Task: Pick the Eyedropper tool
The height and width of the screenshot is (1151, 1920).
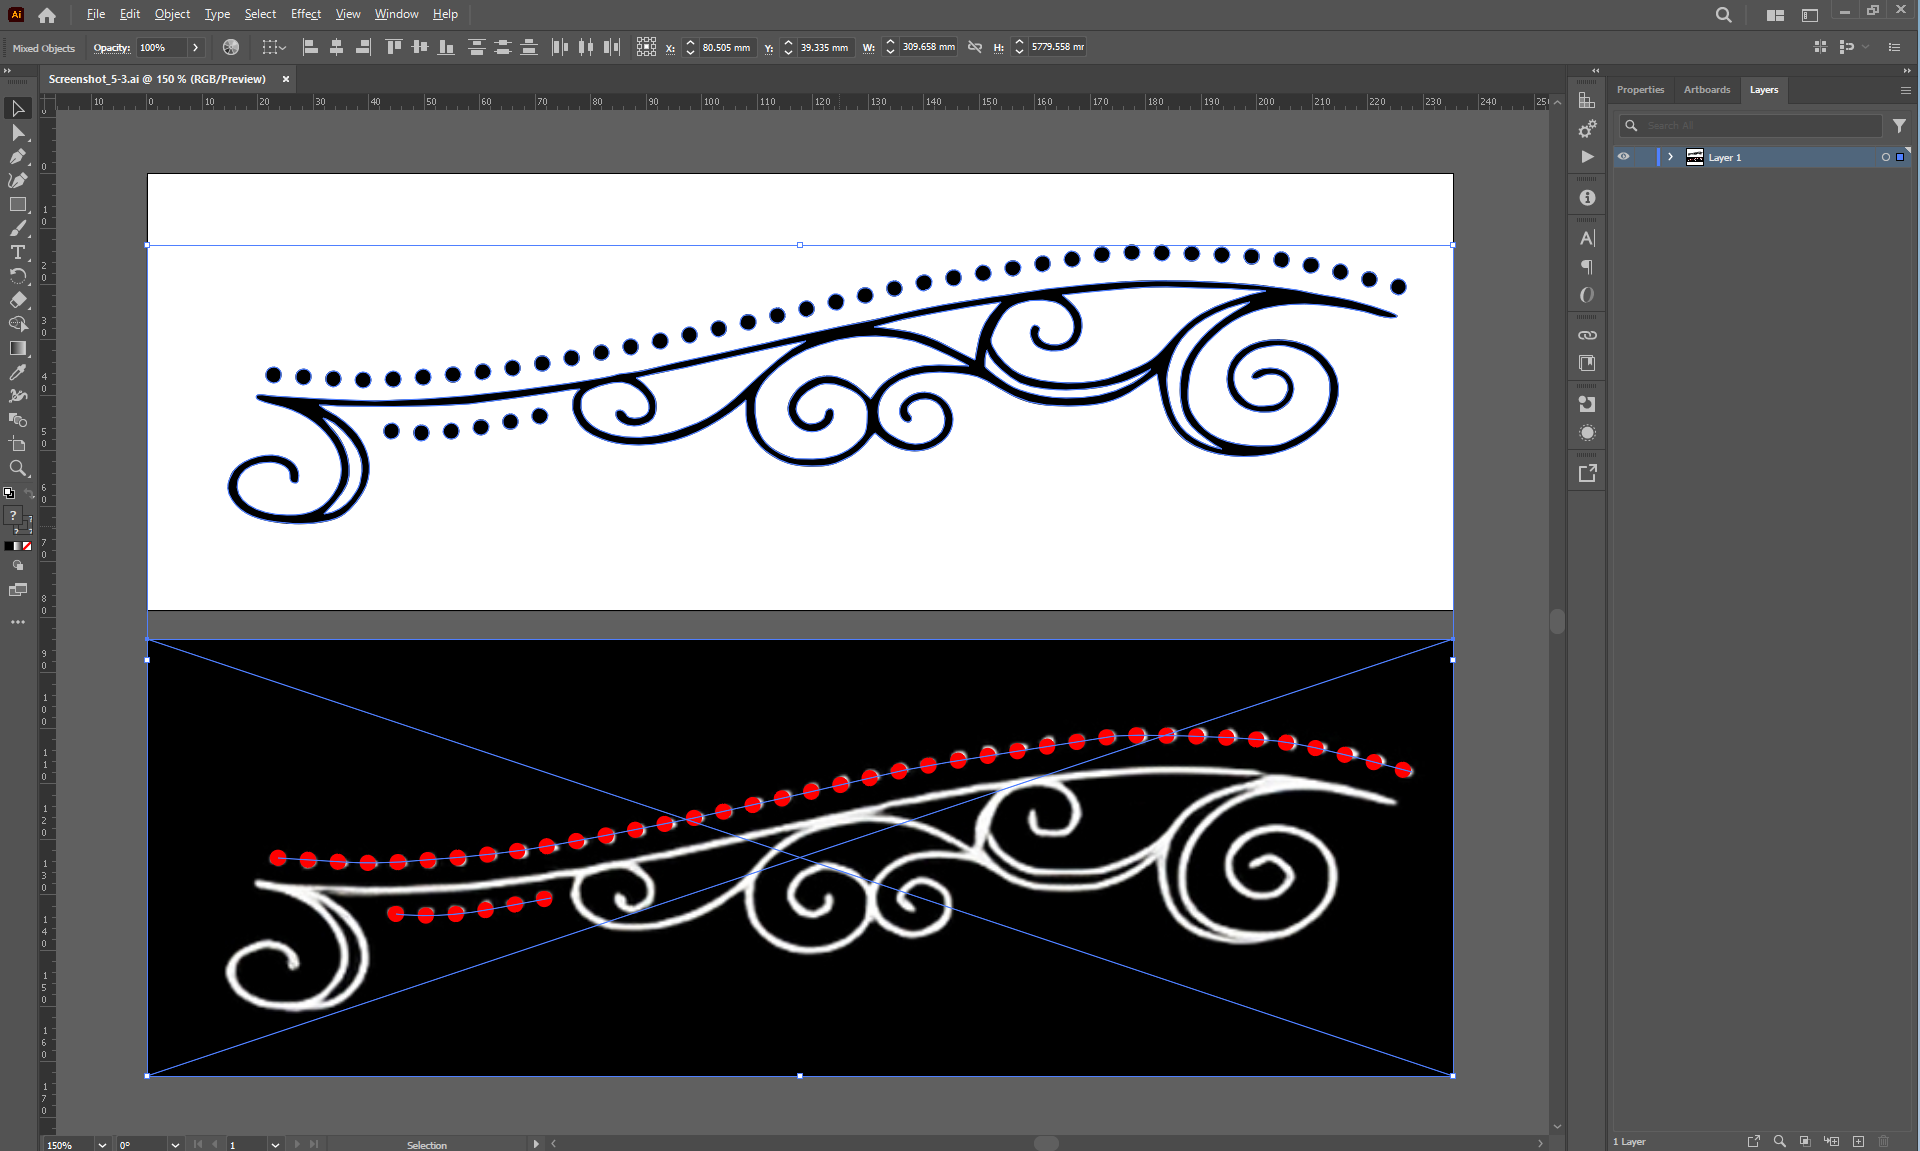Action: pyautogui.click(x=17, y=372)
